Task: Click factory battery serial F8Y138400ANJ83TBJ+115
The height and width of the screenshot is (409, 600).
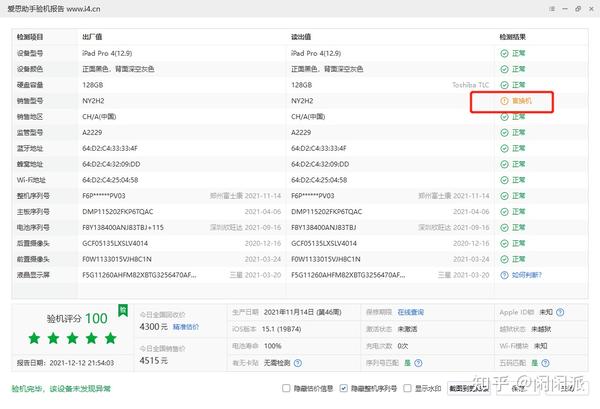Action: [123, 228]
